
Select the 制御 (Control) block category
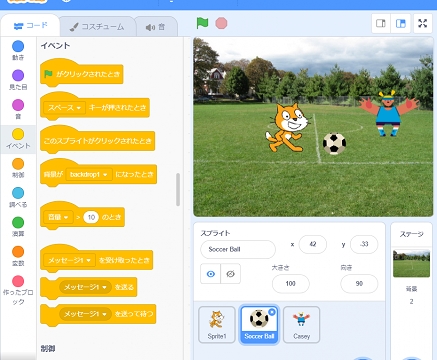[x=18, y=168]
